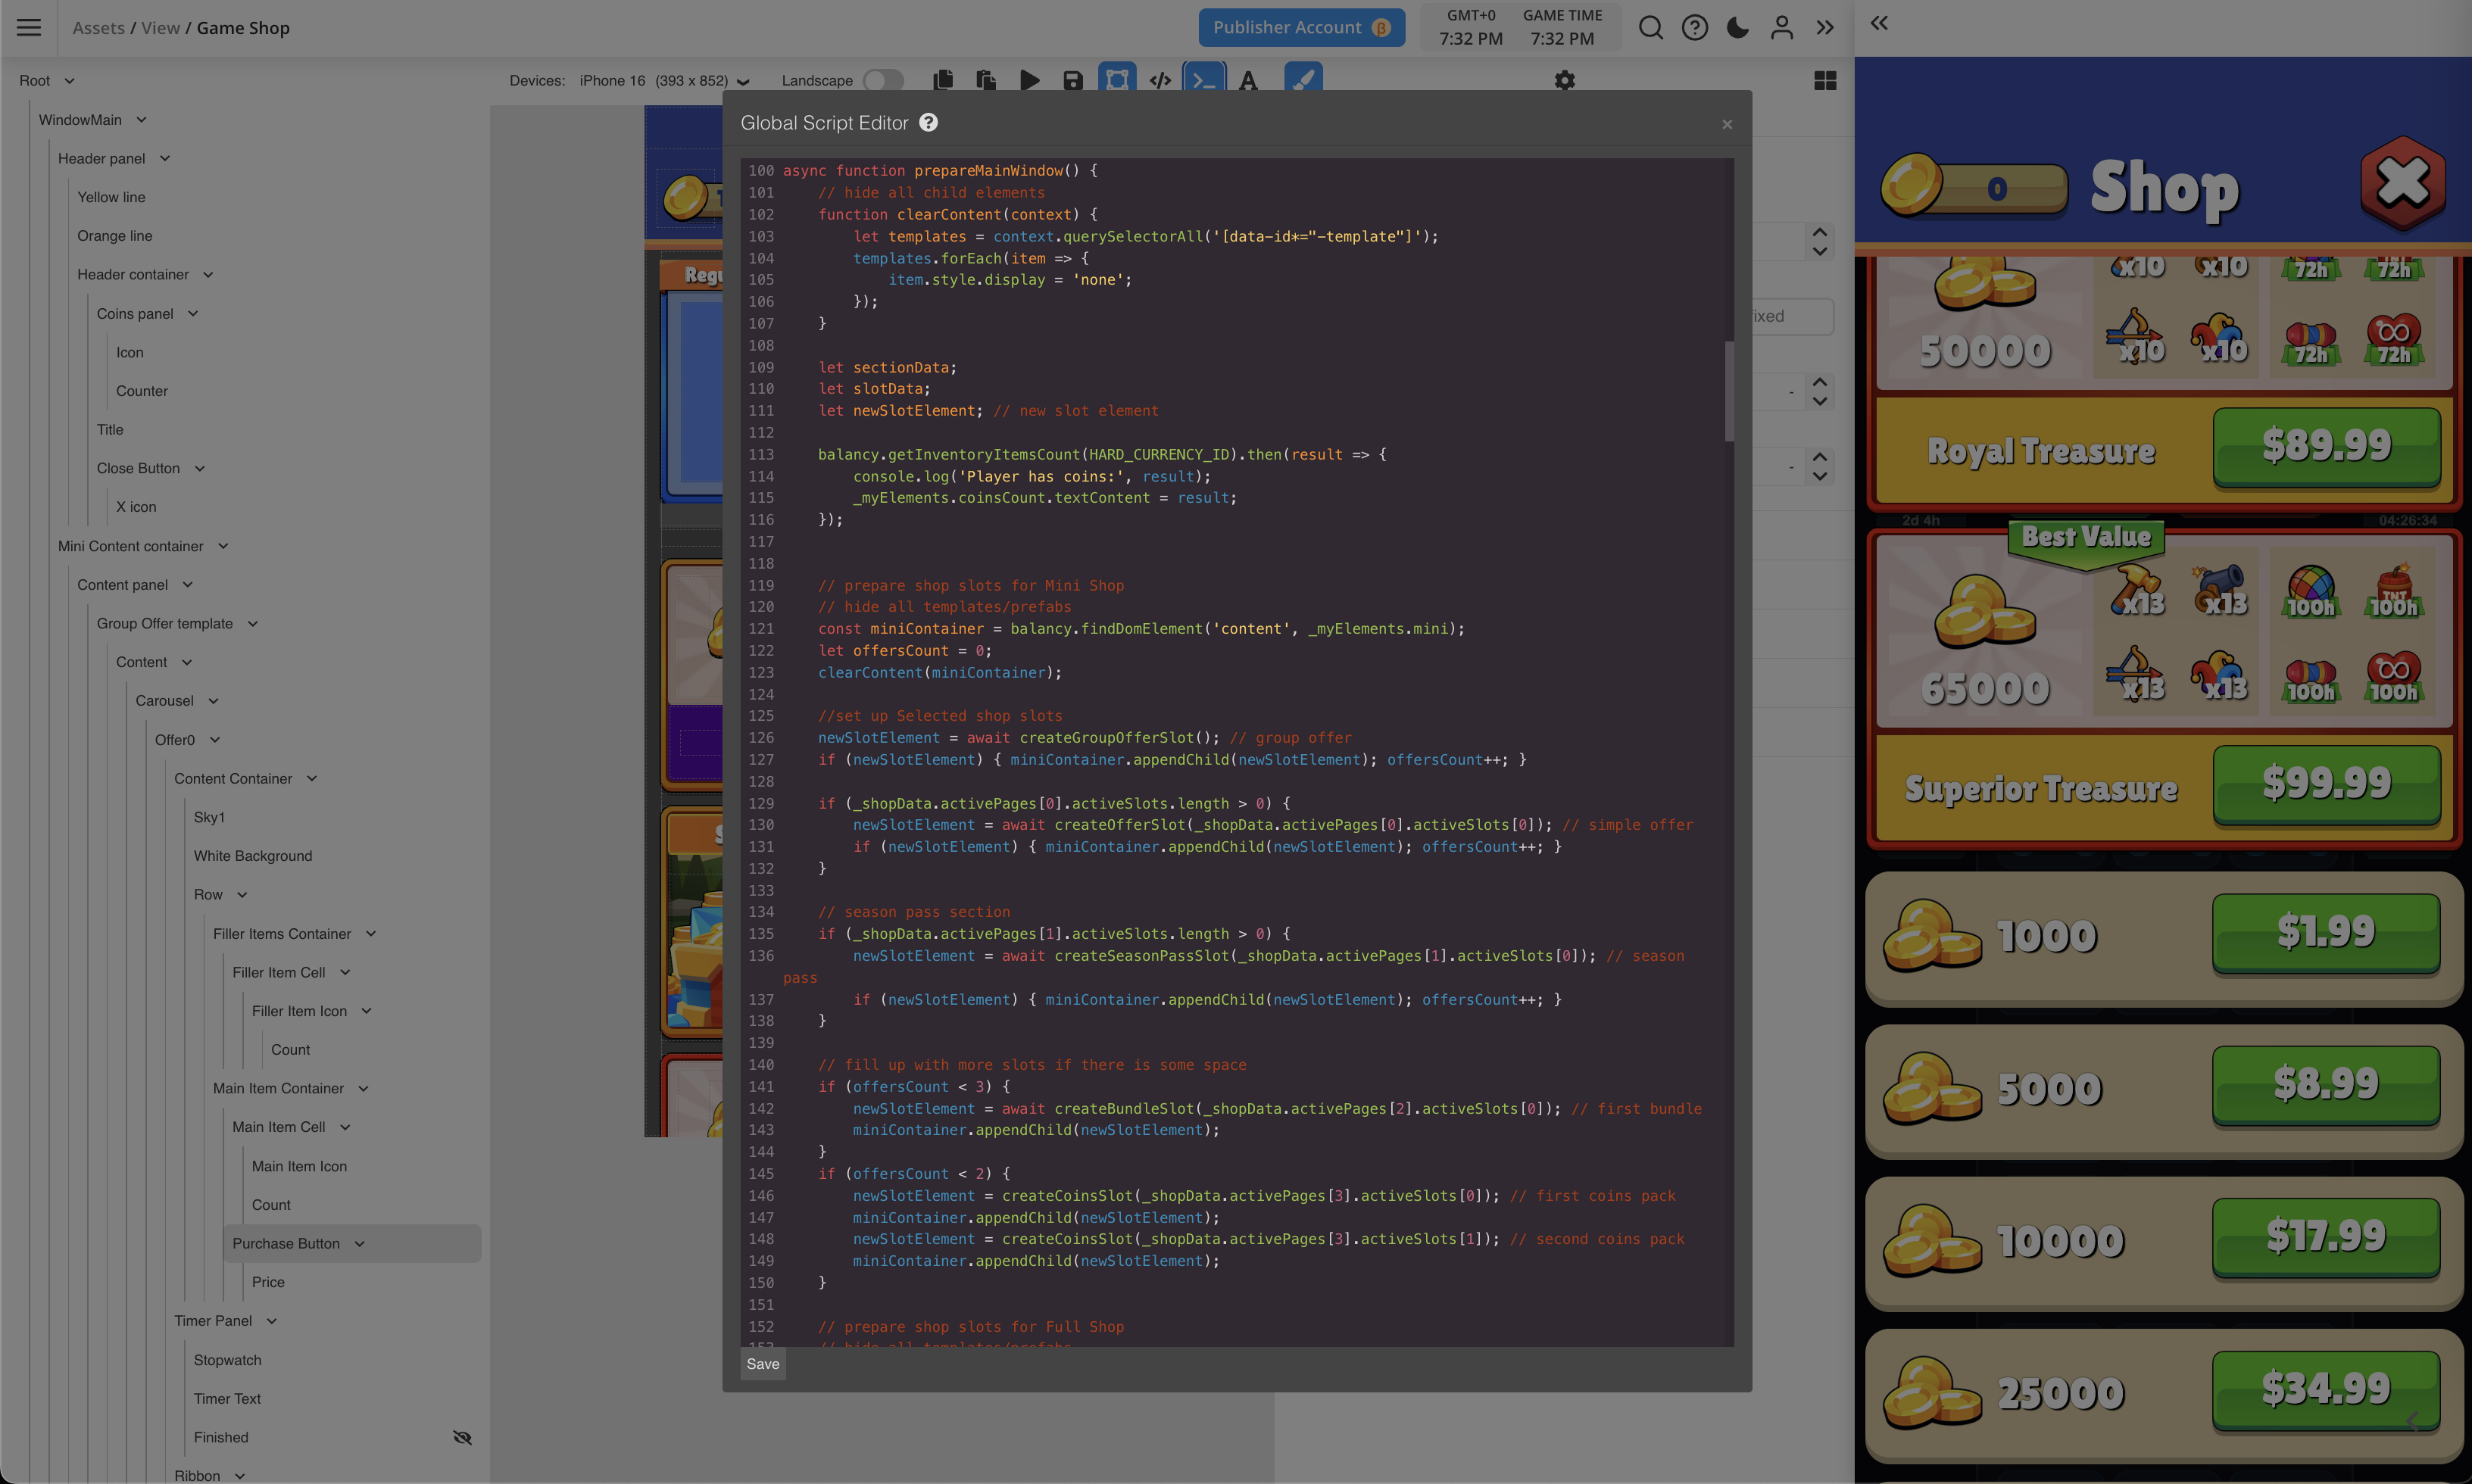Show the hidden Finished element via eye icon

(462, 1437)
